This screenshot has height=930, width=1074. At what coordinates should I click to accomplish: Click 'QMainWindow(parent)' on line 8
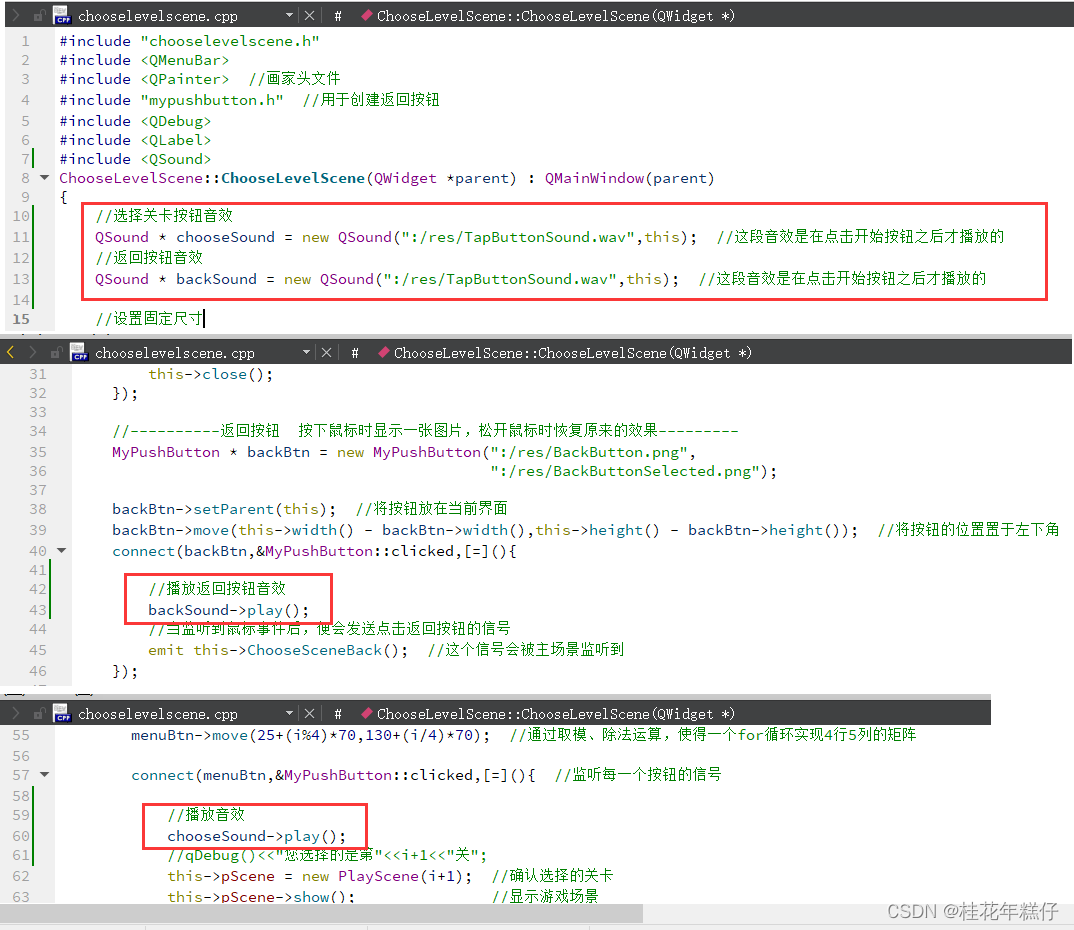(x=629, y=178)
